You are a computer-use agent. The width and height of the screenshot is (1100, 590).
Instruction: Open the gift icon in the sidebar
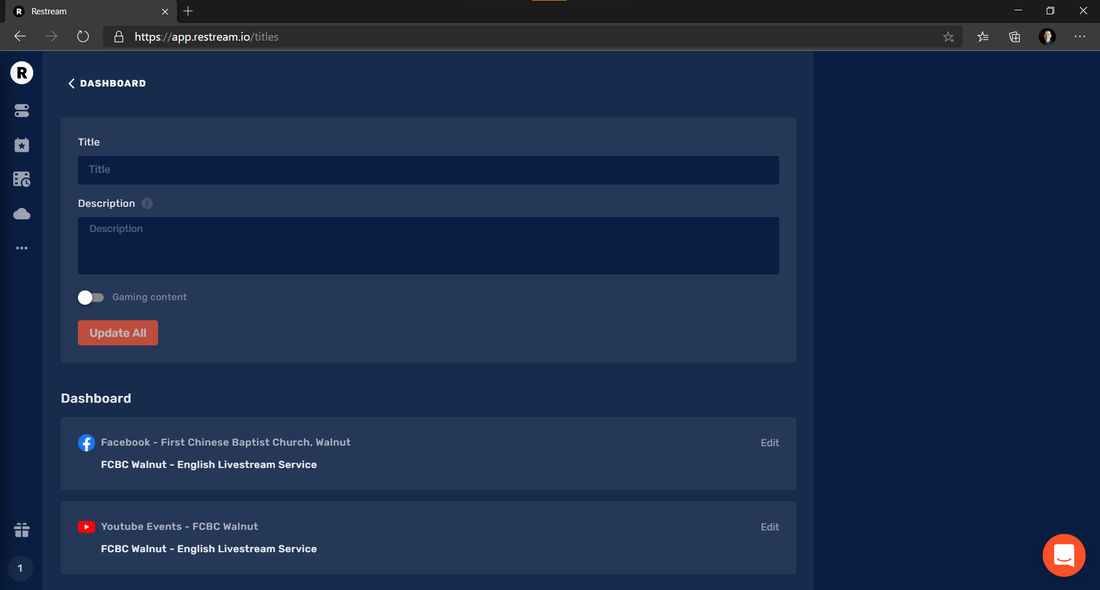[21, 530]
